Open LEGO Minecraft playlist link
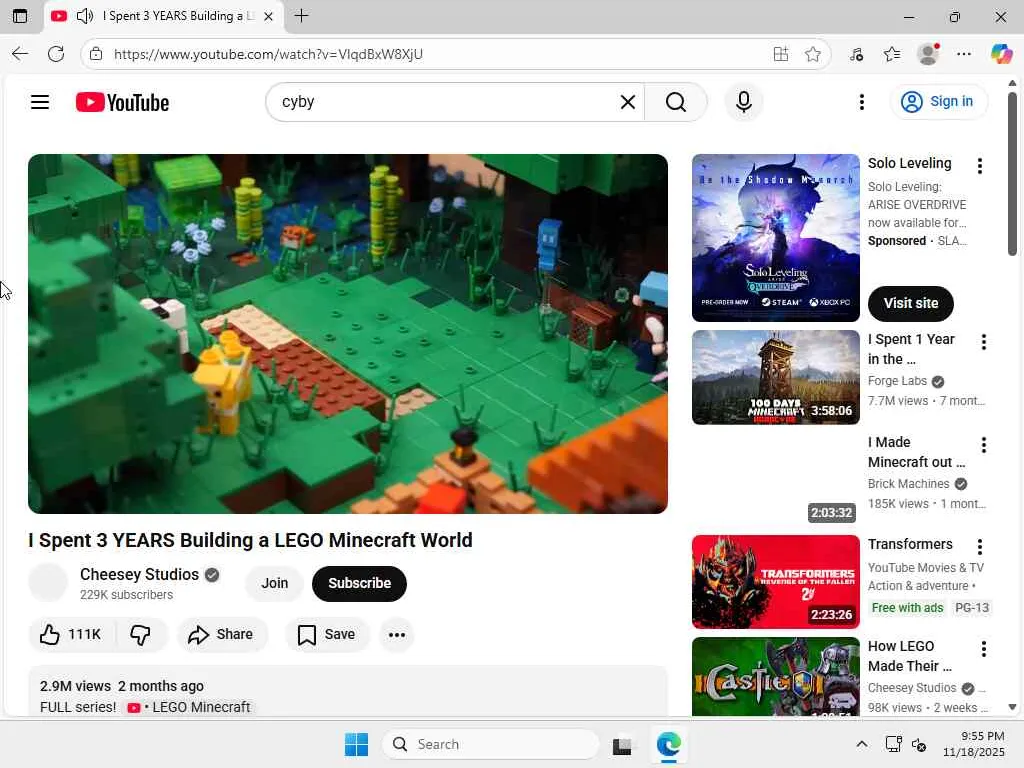The height and width of the screenshot is (768, 1024). pos(189,707)
